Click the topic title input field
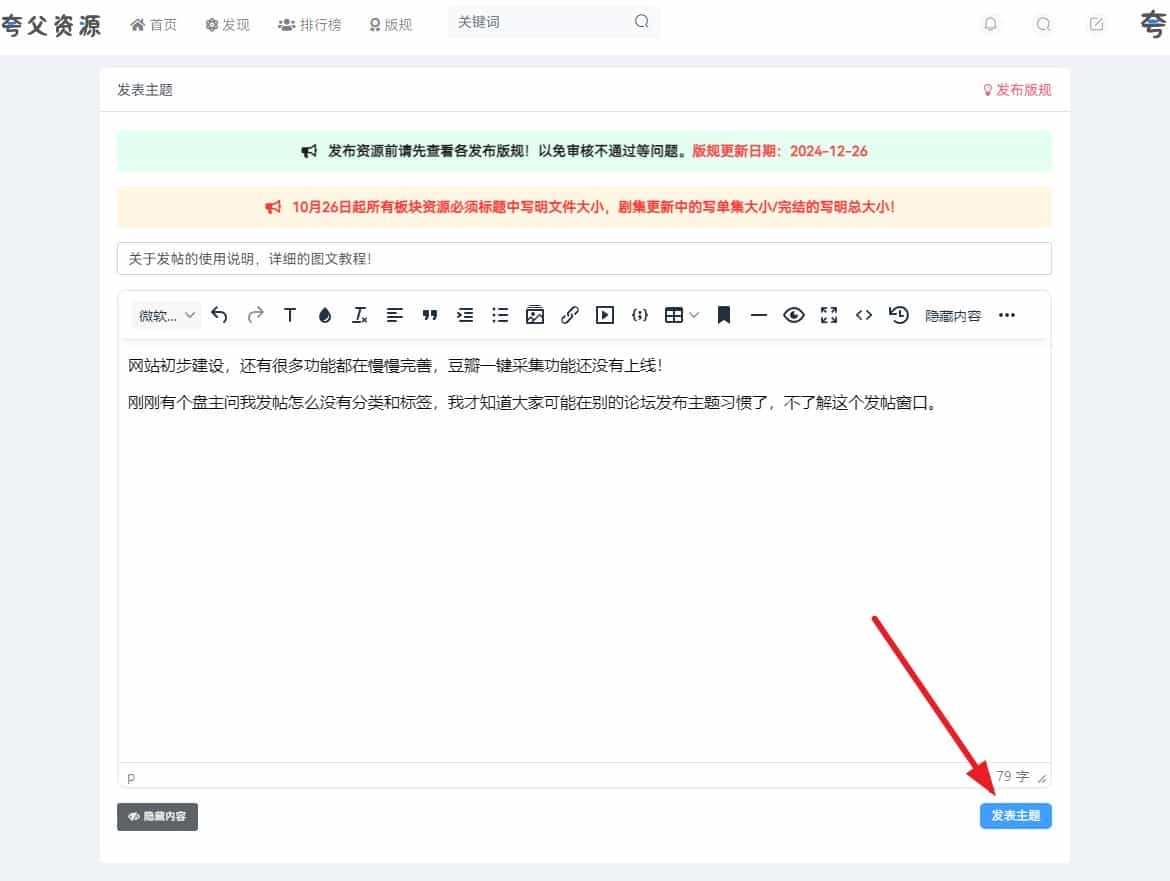Viewport: 1170px width, 881px height. pos(584,258)
